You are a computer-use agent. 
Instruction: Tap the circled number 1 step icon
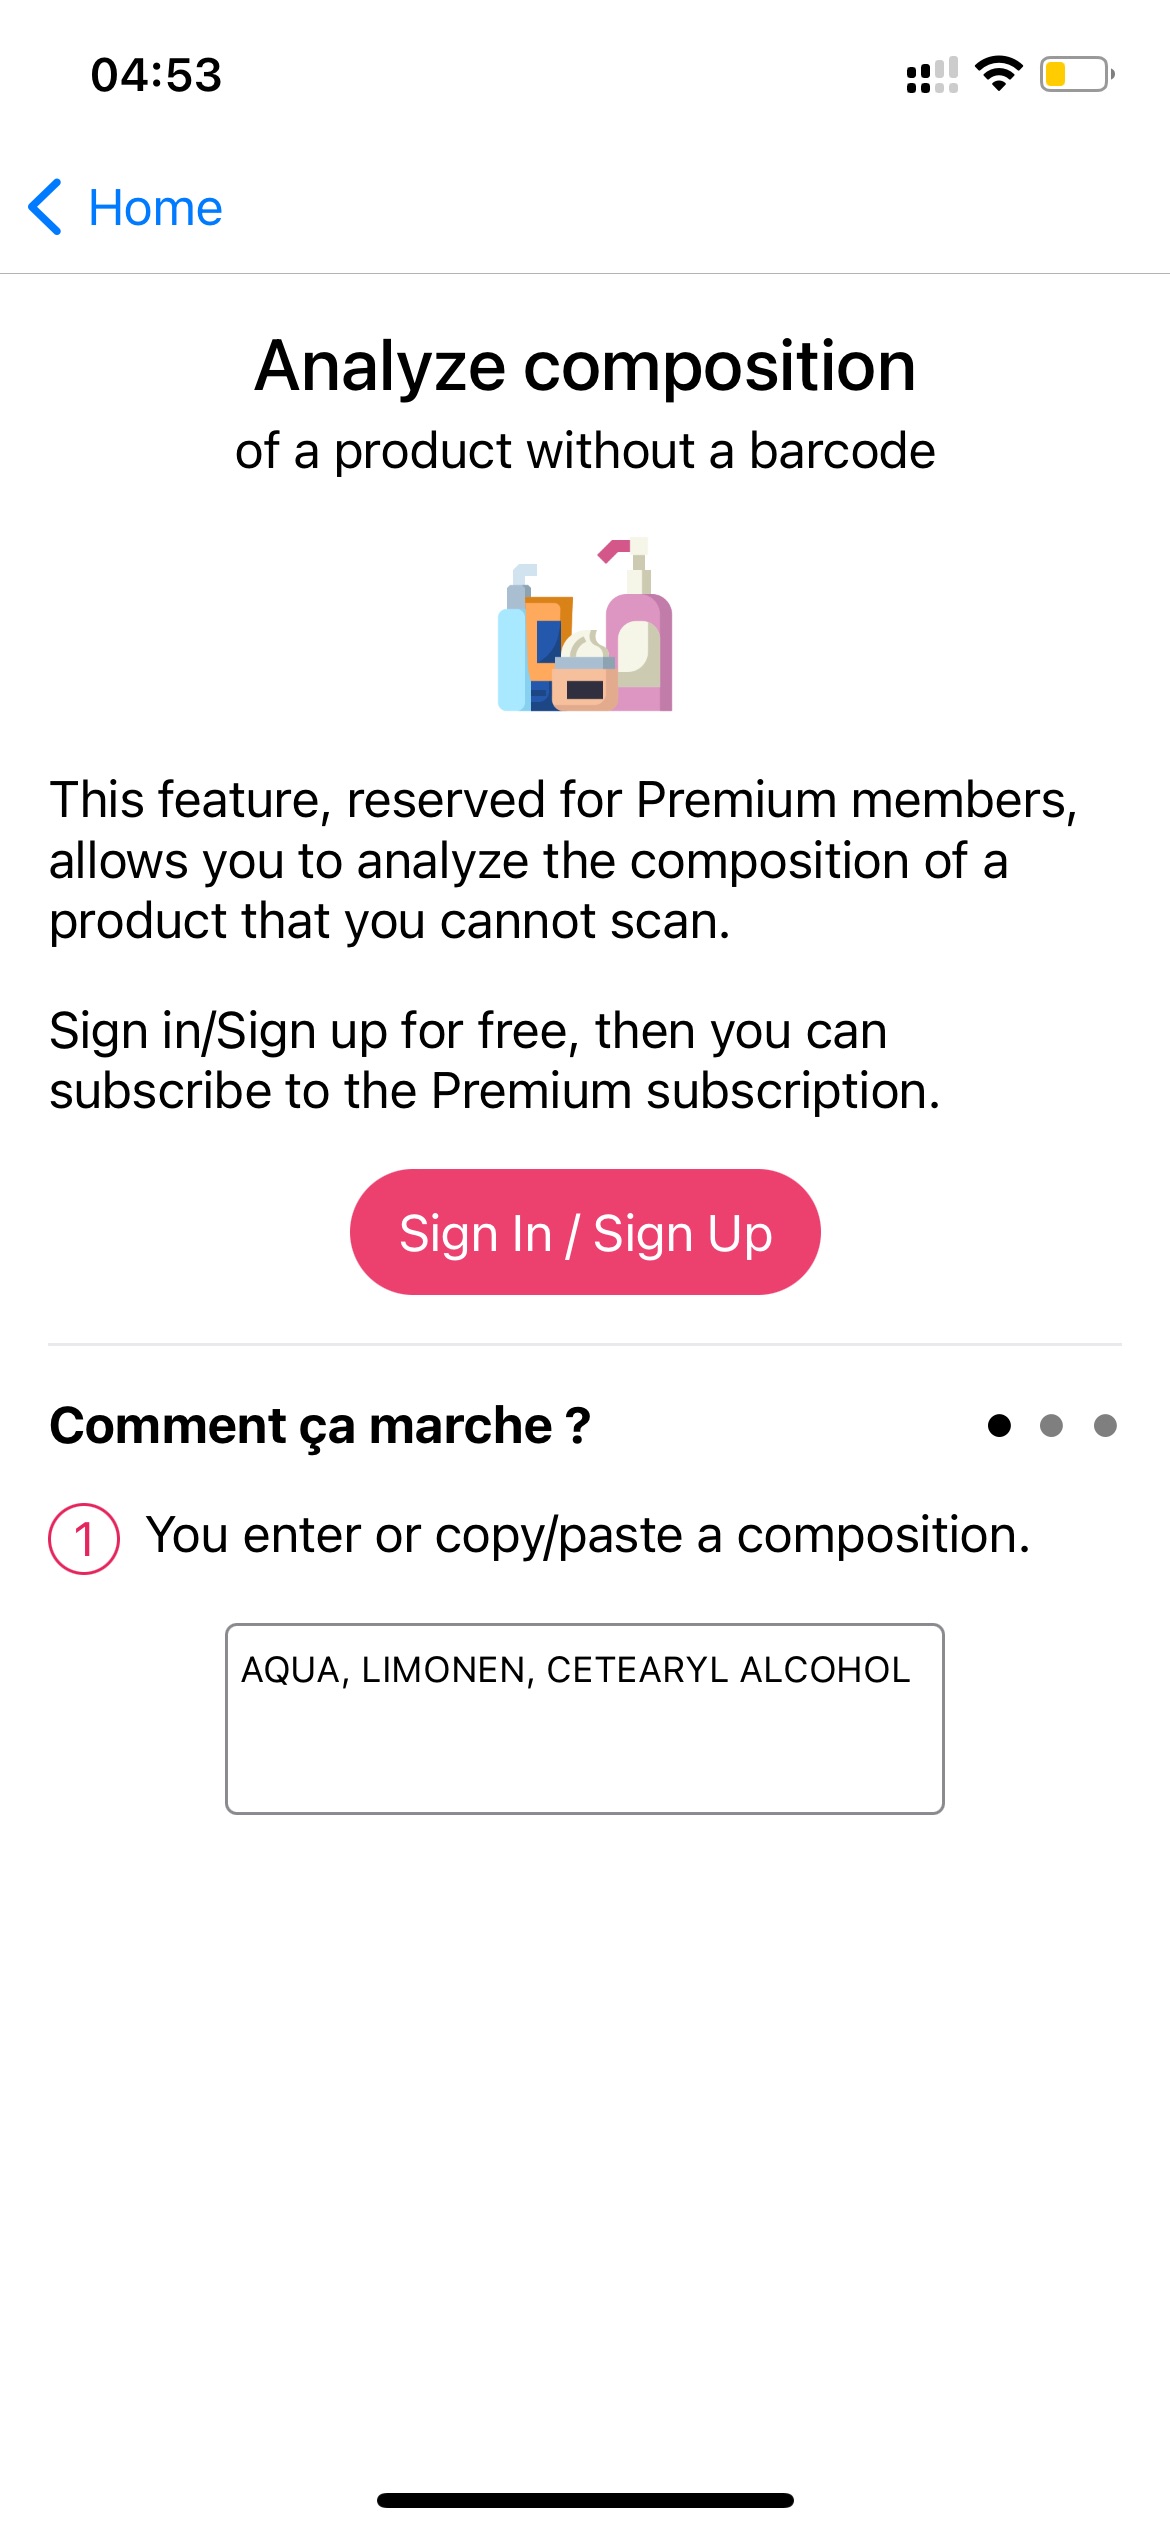point(84,1538)
